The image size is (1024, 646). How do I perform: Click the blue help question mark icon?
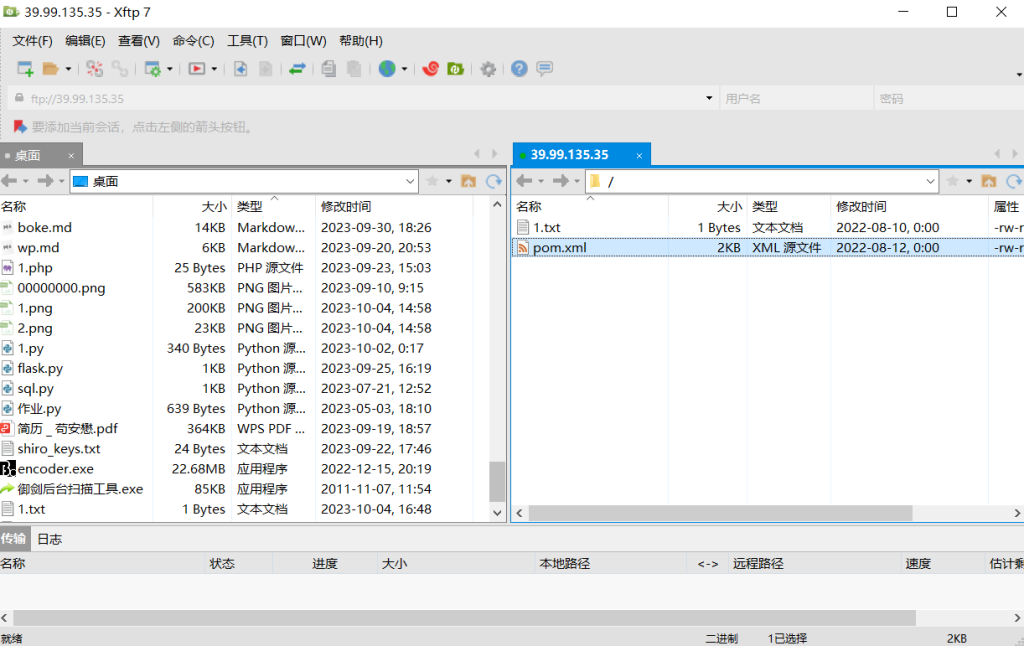519,69
